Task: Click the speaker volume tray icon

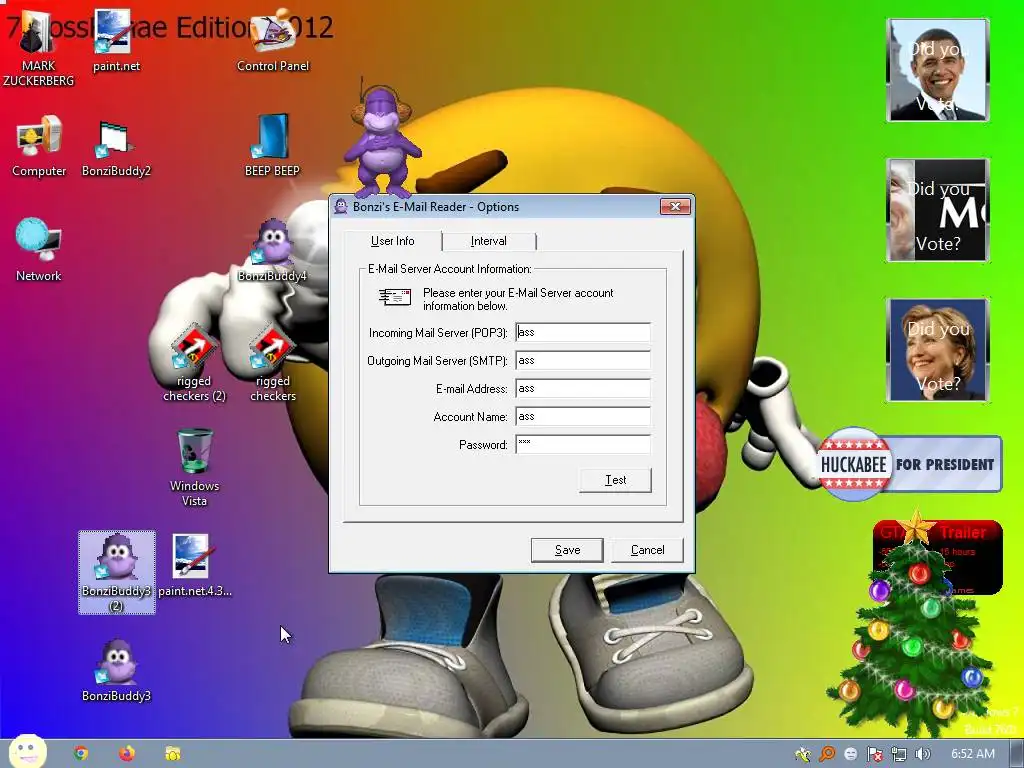Action: 923,754
